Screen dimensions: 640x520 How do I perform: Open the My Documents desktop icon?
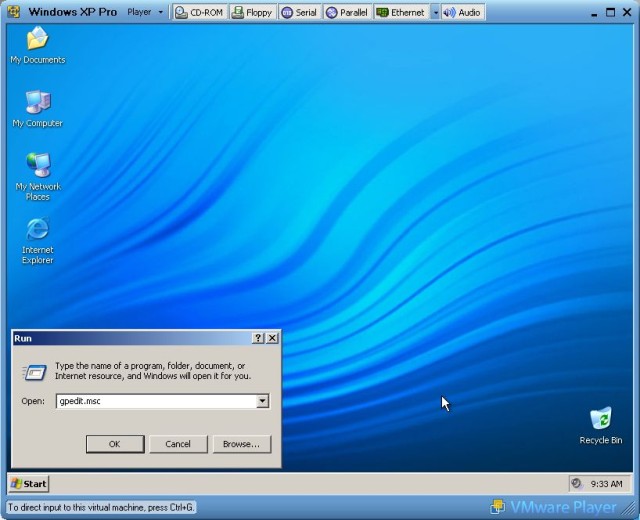pyautogui.click(x=38, y=45)
